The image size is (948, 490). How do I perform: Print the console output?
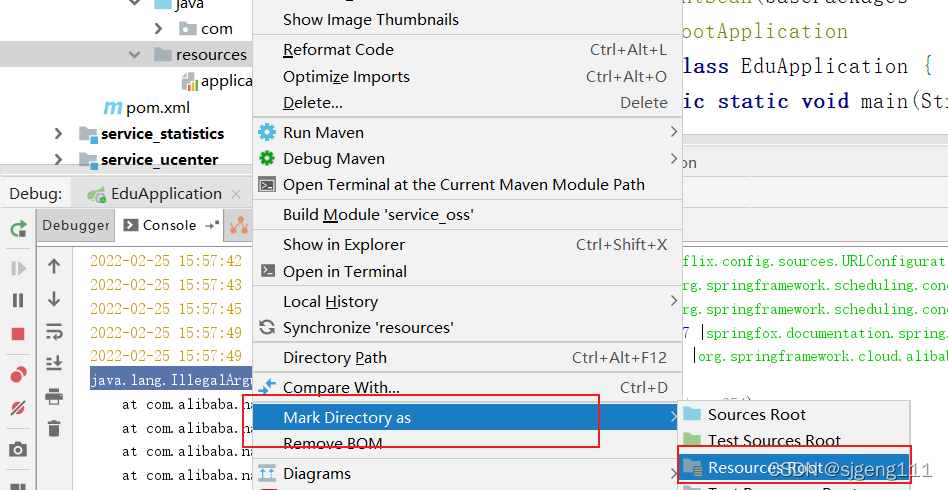[x=54, y=396]
